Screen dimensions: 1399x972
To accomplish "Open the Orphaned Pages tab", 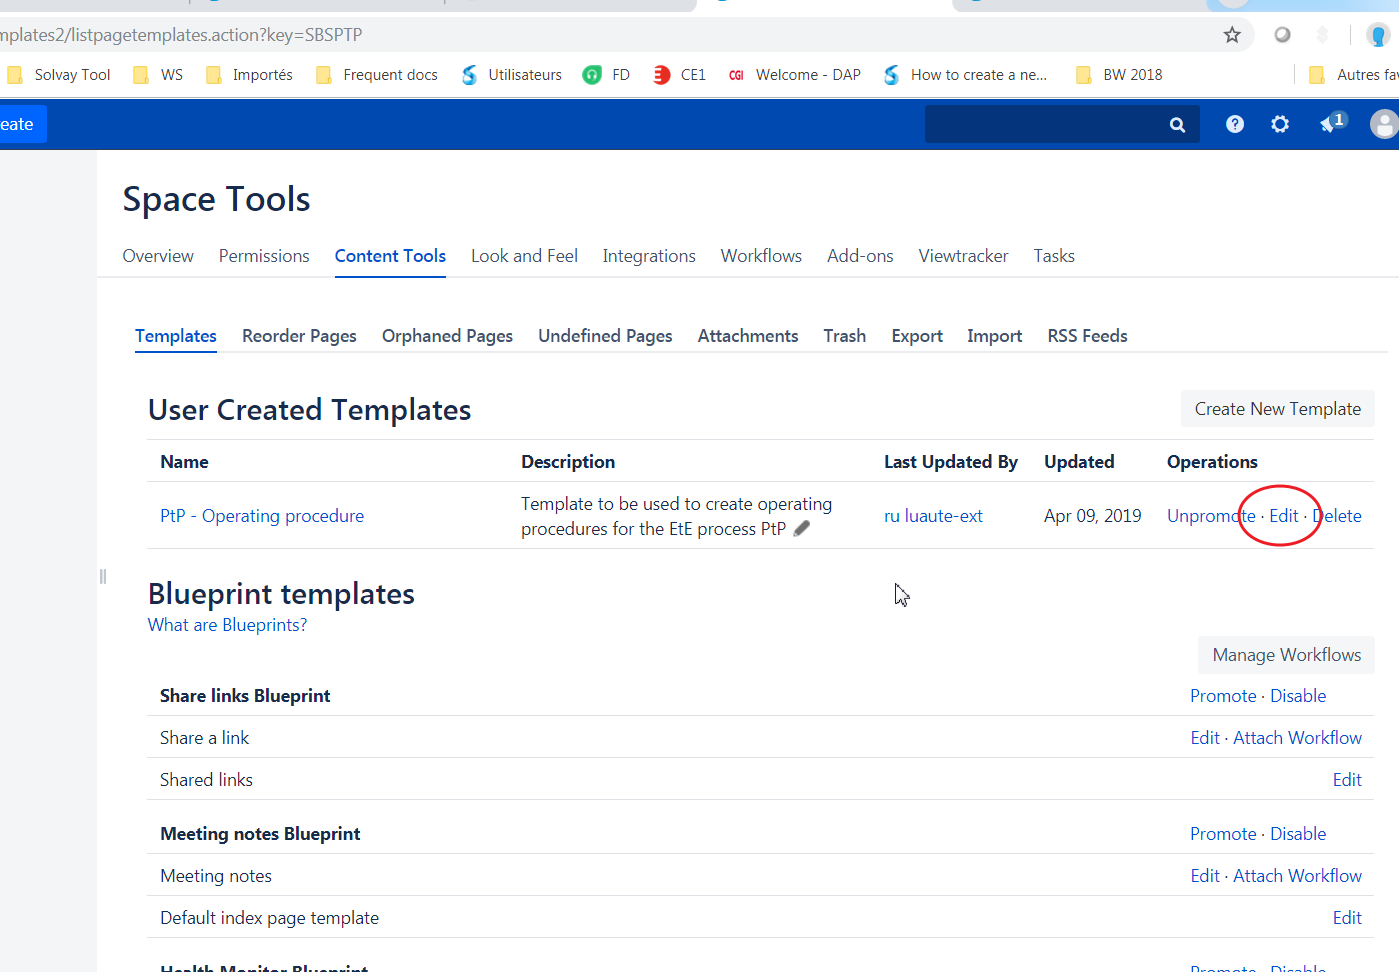I will click(447, 336).
